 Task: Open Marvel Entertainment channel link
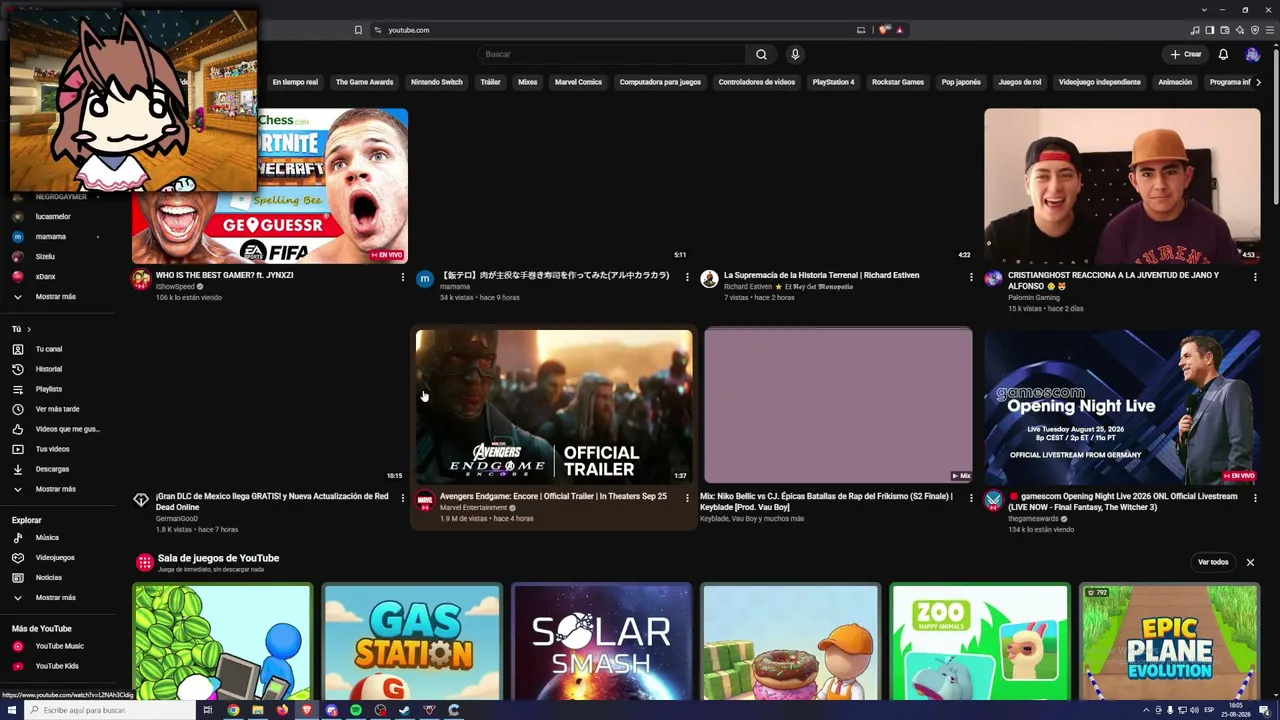click(473, 508)
